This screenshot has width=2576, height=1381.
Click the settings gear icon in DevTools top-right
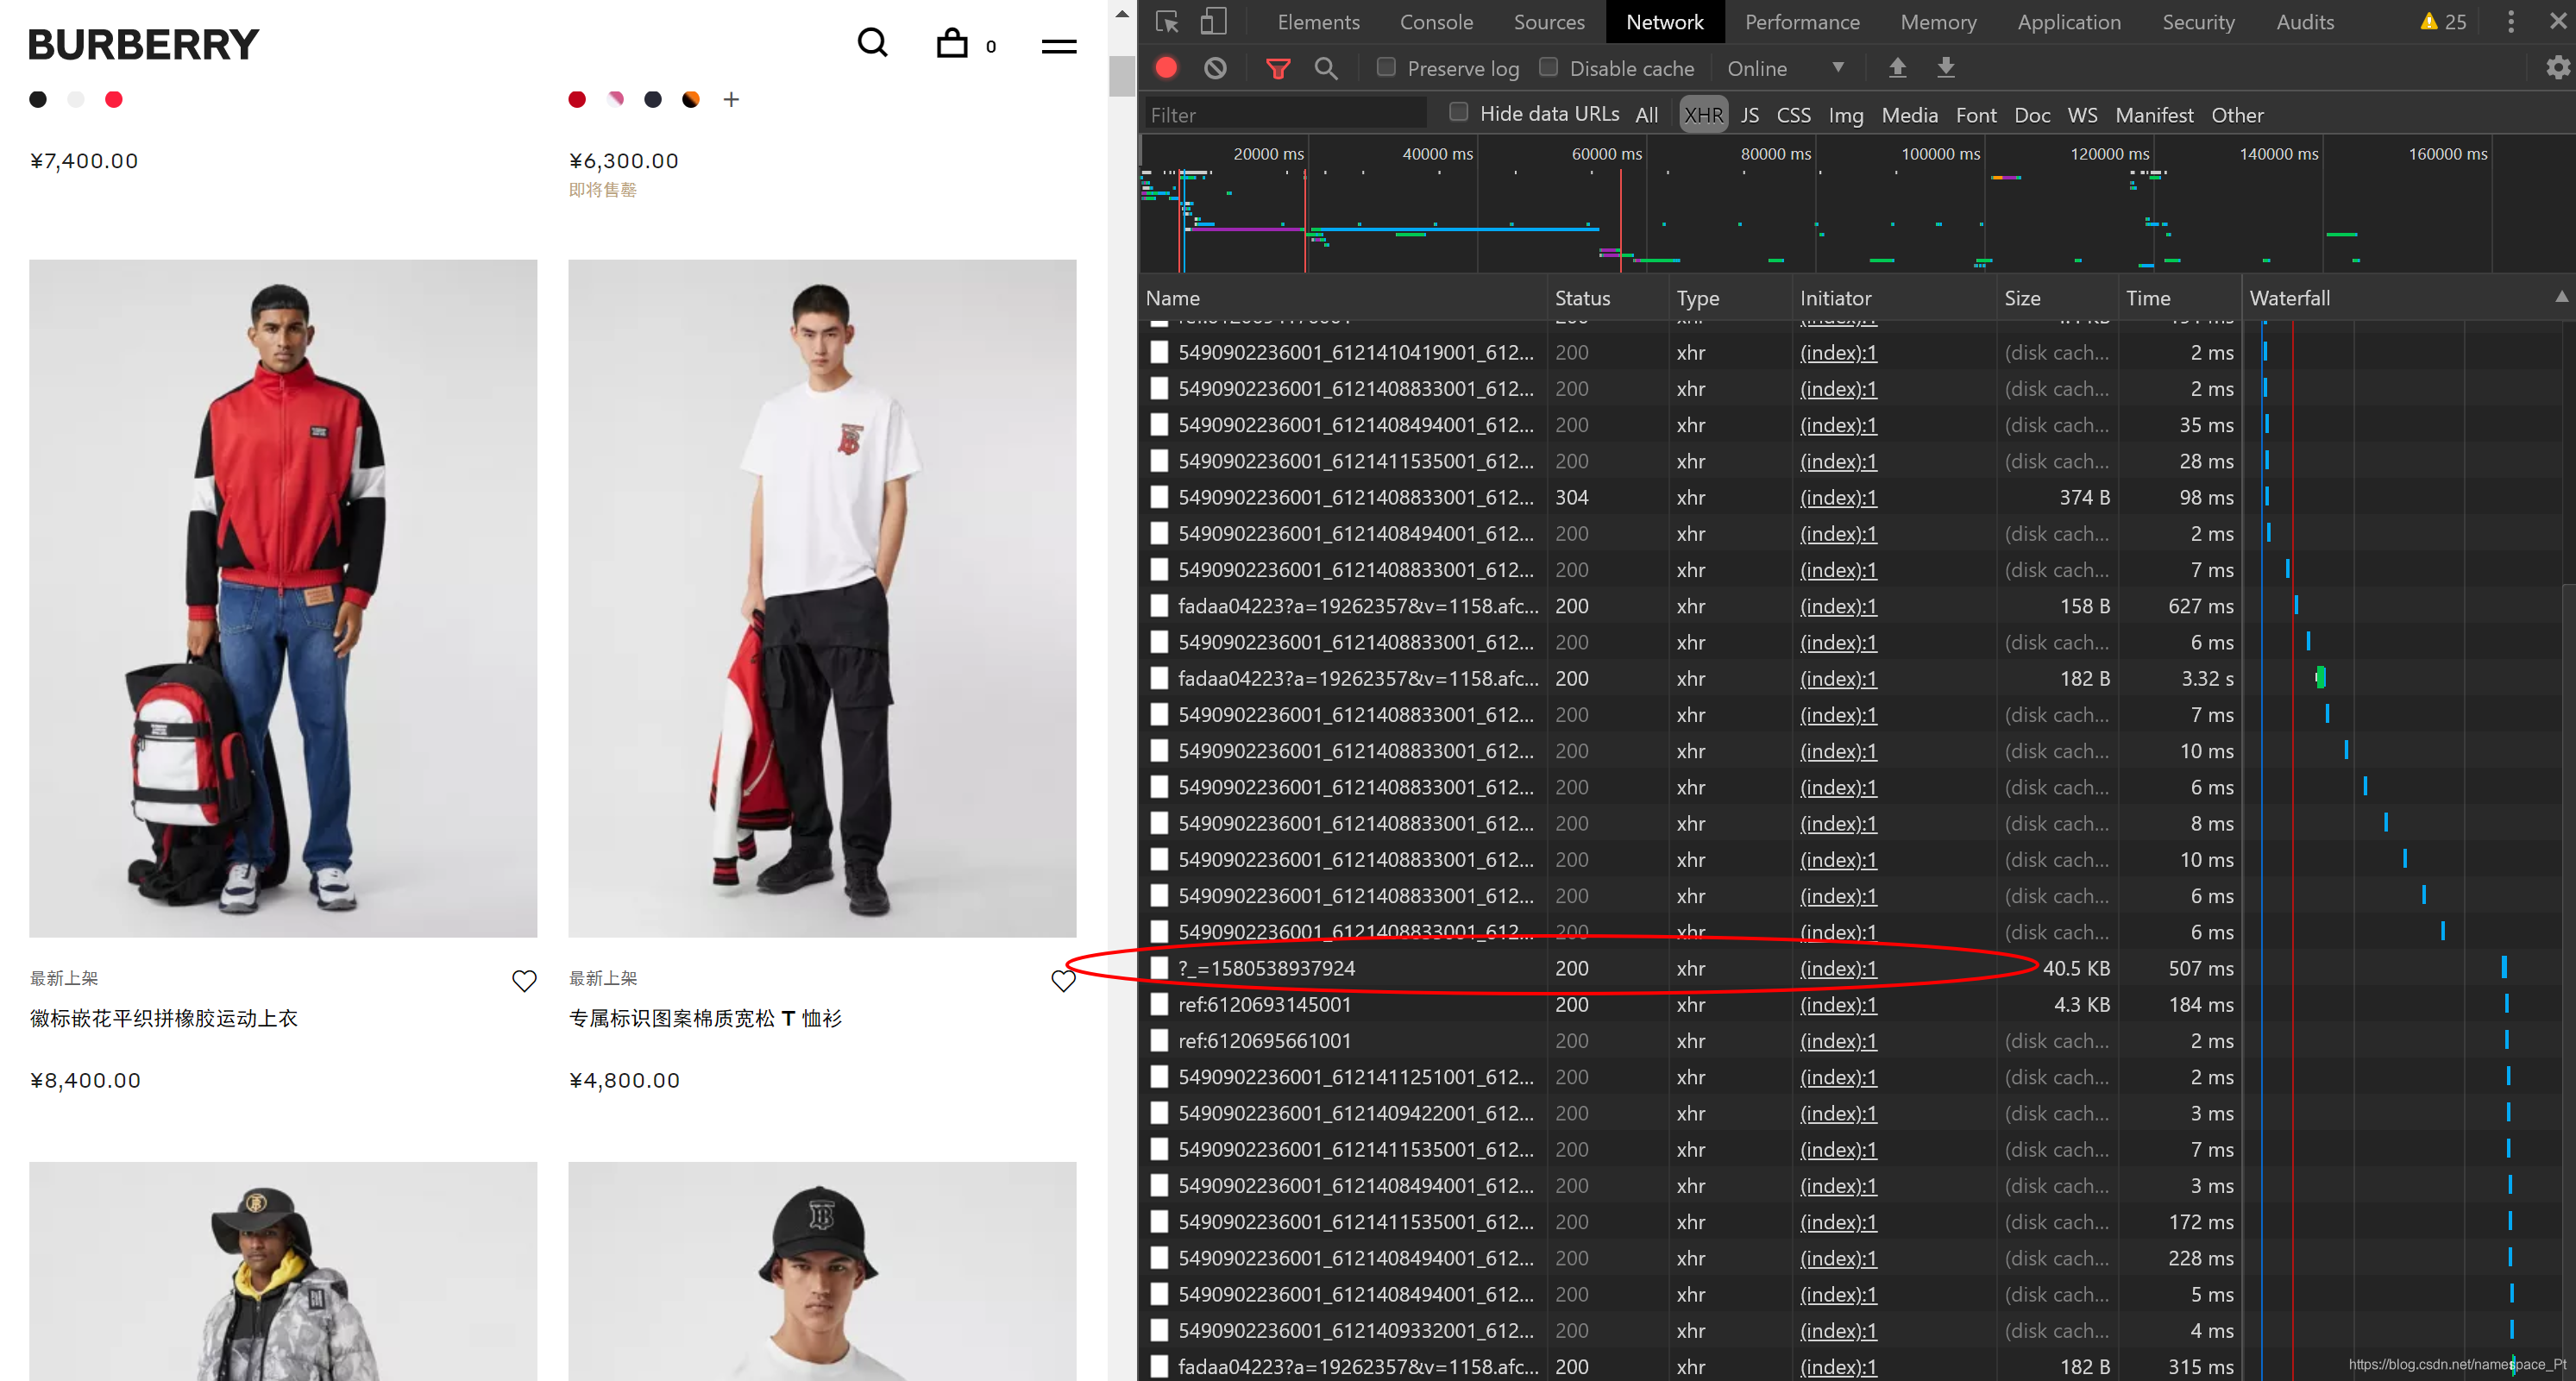click(x=2555, y=66)
